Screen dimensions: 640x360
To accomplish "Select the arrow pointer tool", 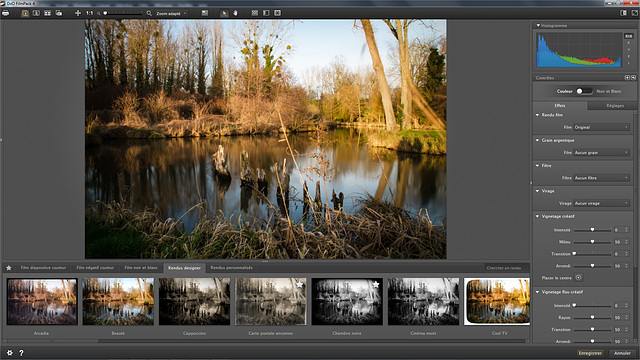I will point(224,13).
